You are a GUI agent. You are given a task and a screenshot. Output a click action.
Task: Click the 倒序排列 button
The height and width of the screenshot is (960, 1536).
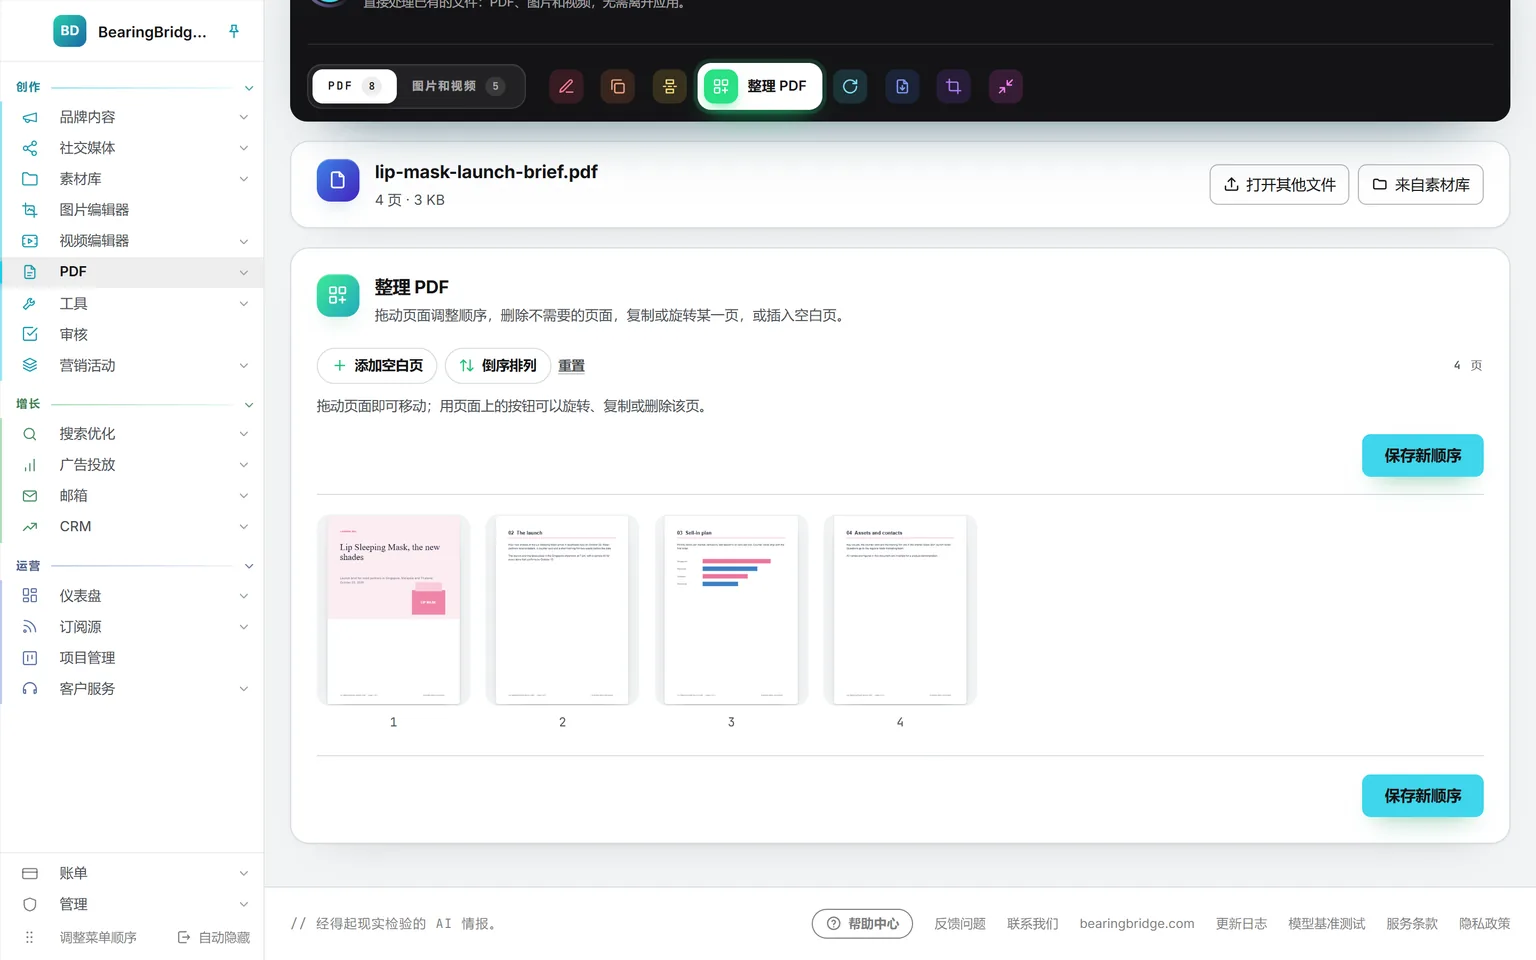pyautogui.click(x=498, y=366)
